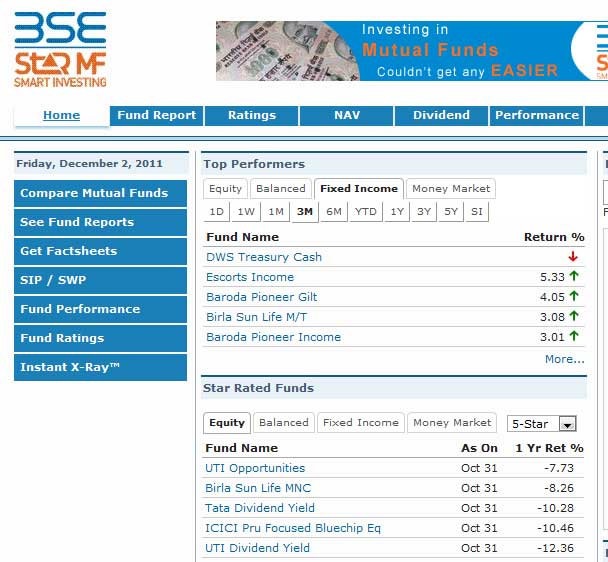Select Balanced tab in Top Performers
Viewport: 608px width, 562px height.
tap(281, 189)
